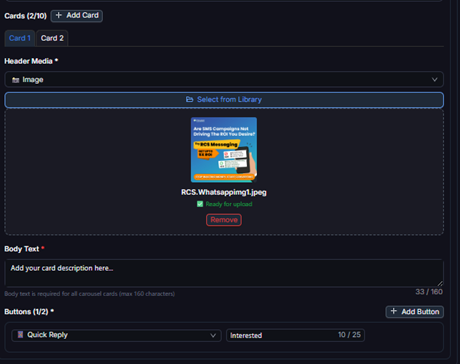Click the plus icon in Add Card

(59, 15)
